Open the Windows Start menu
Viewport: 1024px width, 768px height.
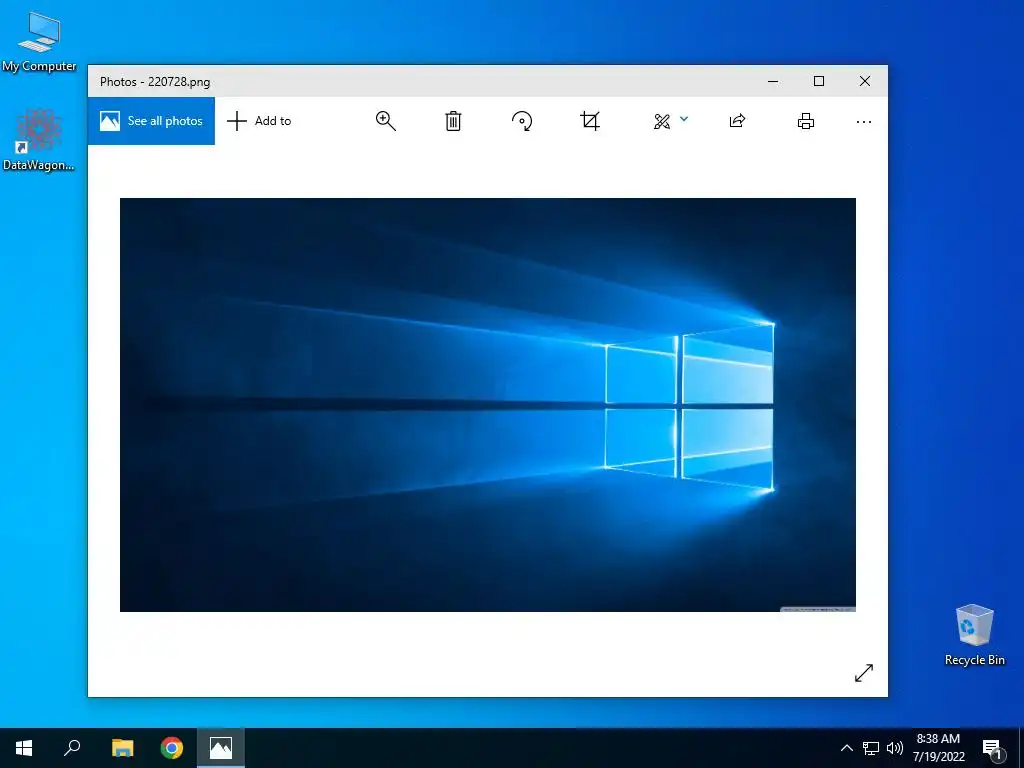click(x=24, y=748)
